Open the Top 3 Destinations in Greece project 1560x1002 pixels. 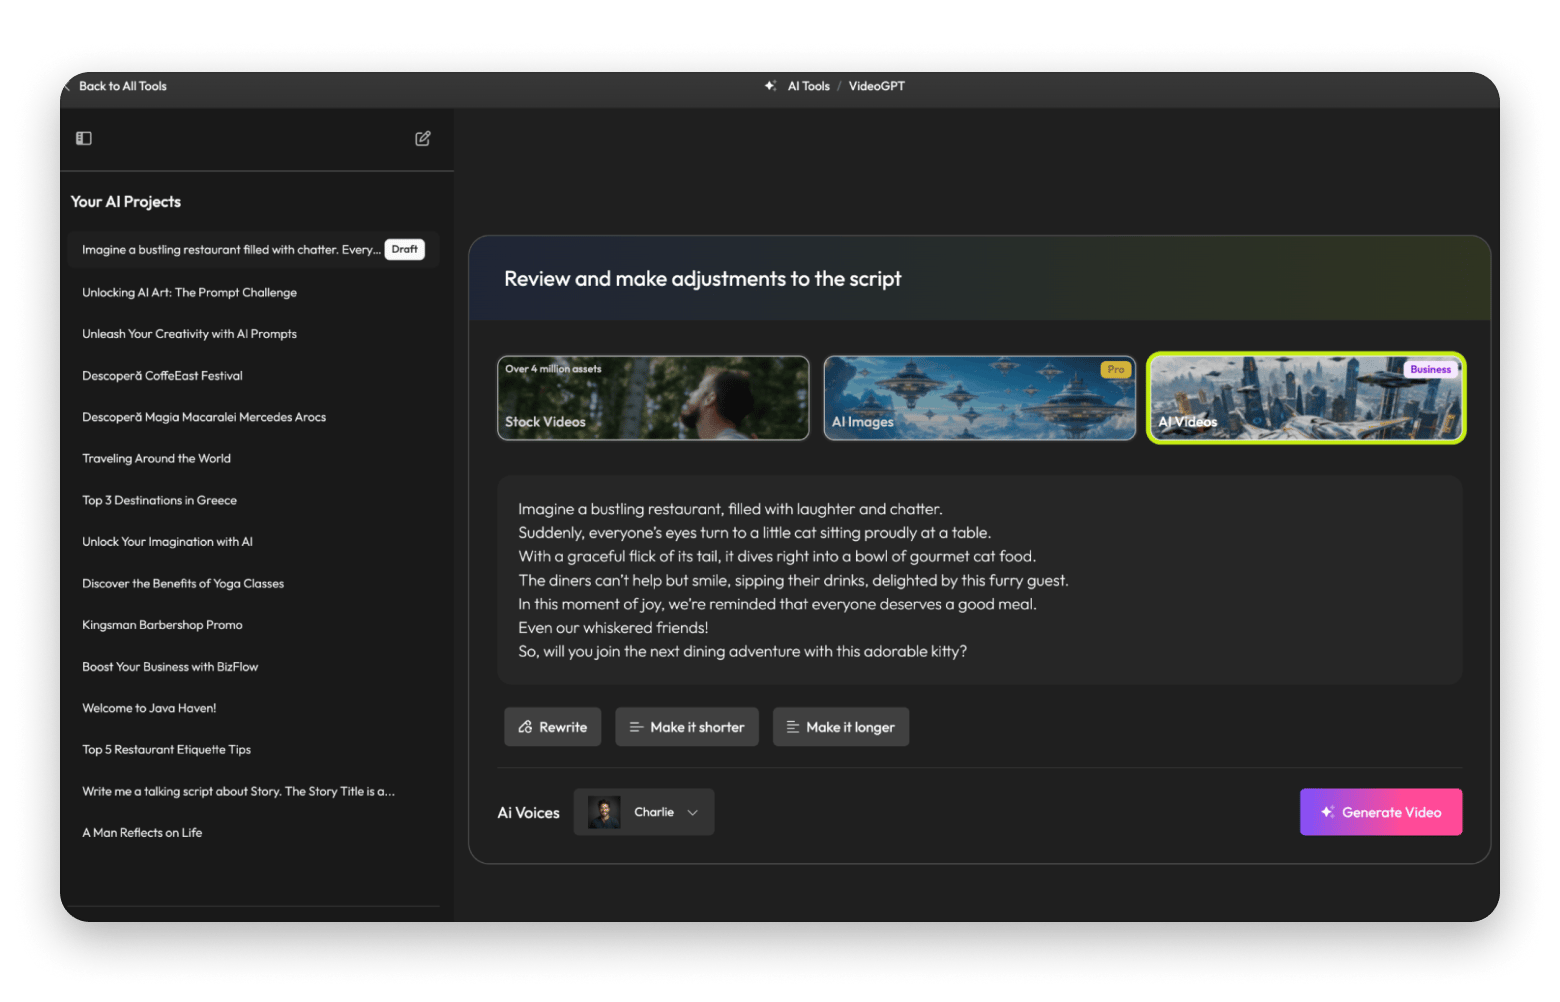tap(159, 500)
